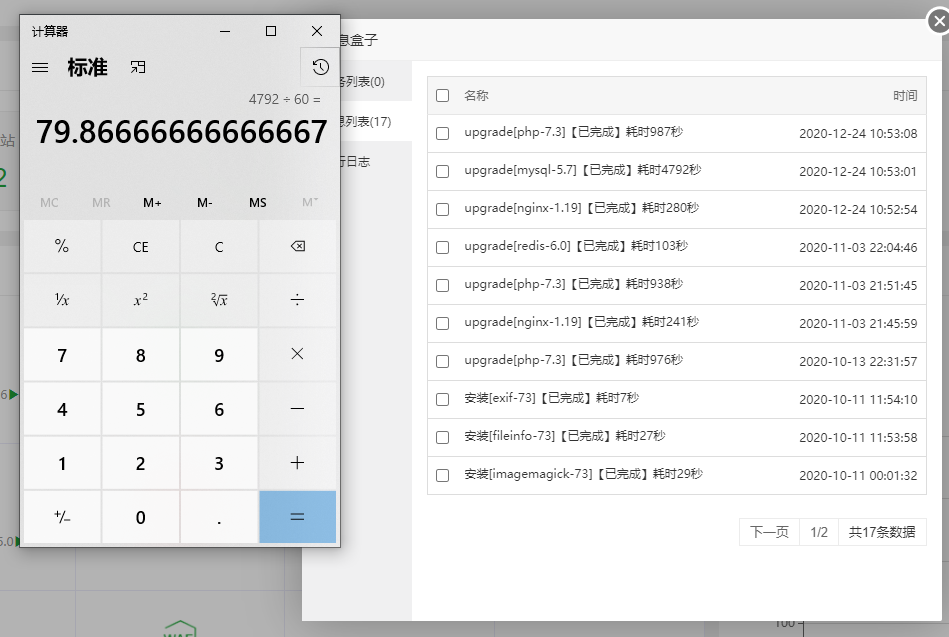This screenshot has width=949, height=637.
Task: Click the backspace key on calculator
Action: pos(297,246)
